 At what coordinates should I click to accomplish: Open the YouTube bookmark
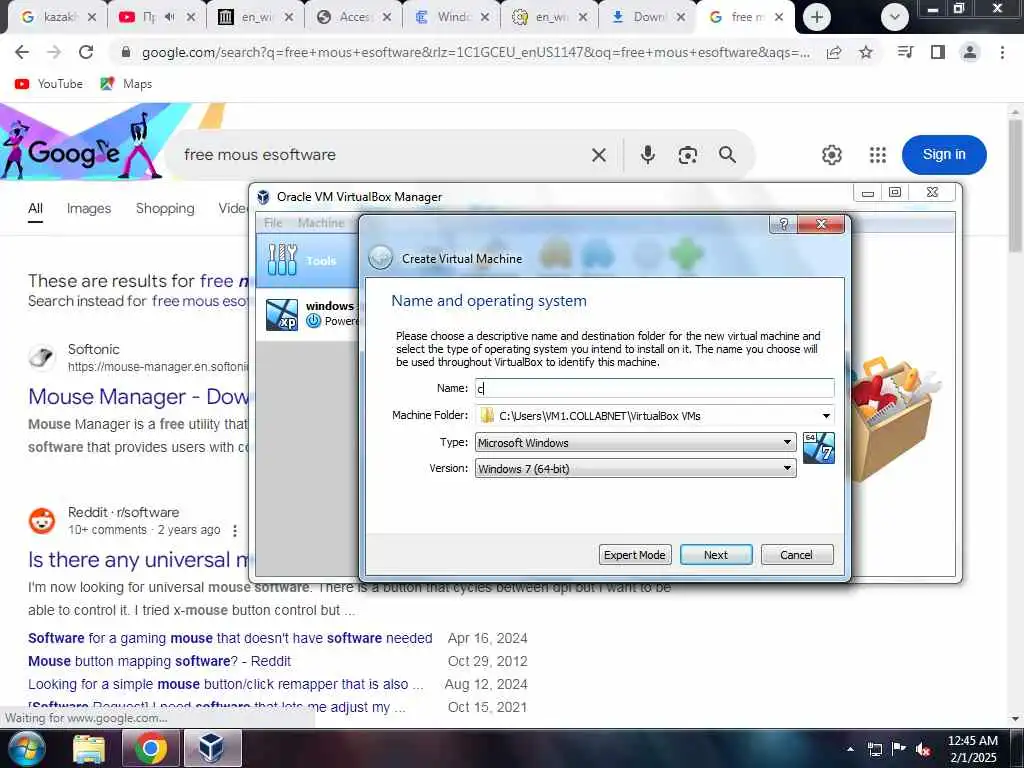point(49,84)
